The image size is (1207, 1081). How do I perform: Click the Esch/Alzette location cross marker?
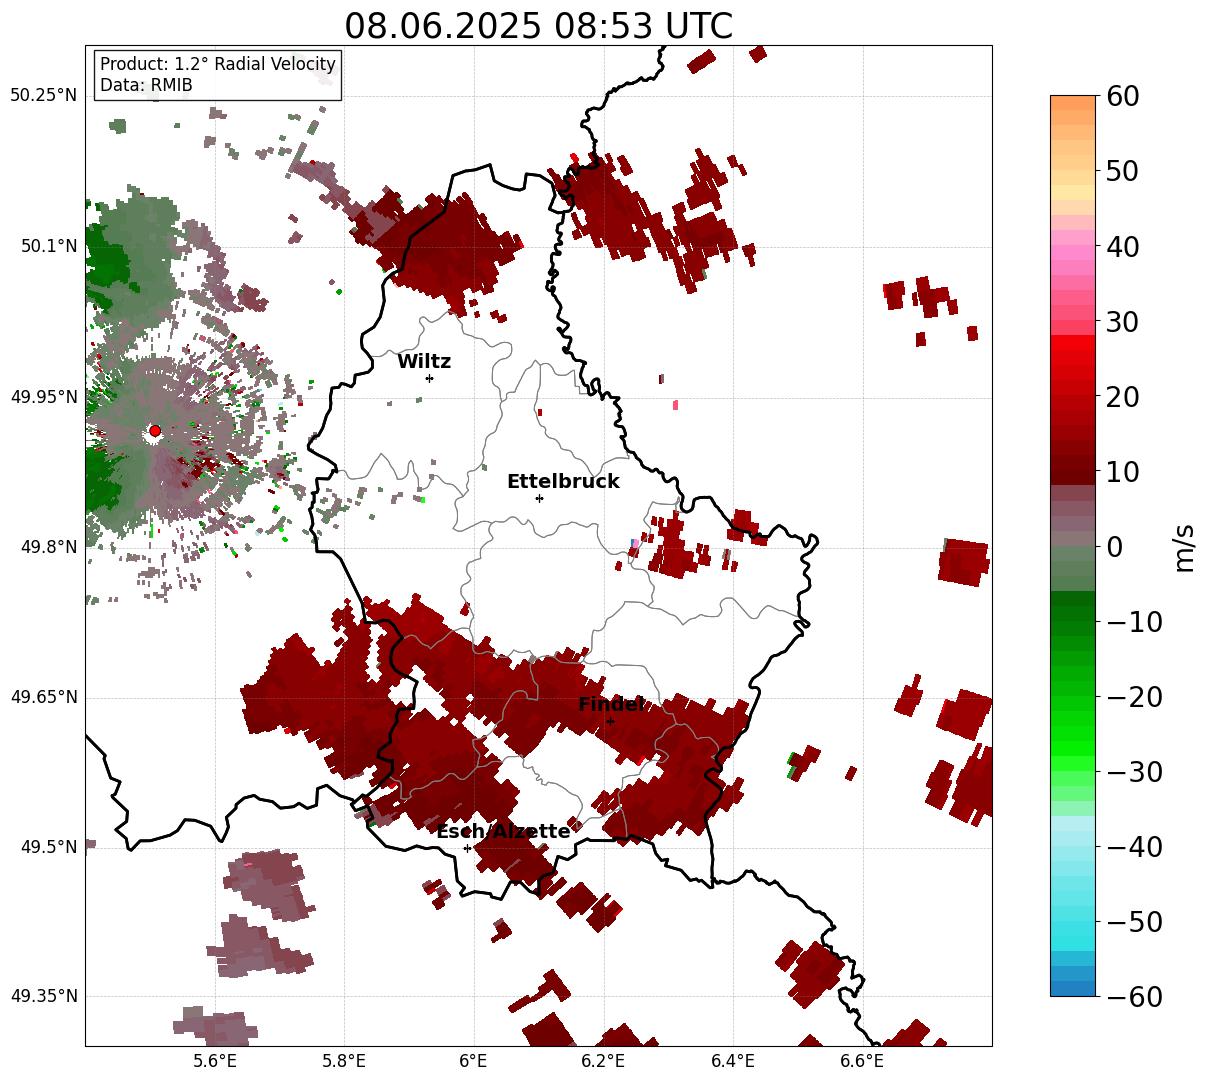(467, 848)
